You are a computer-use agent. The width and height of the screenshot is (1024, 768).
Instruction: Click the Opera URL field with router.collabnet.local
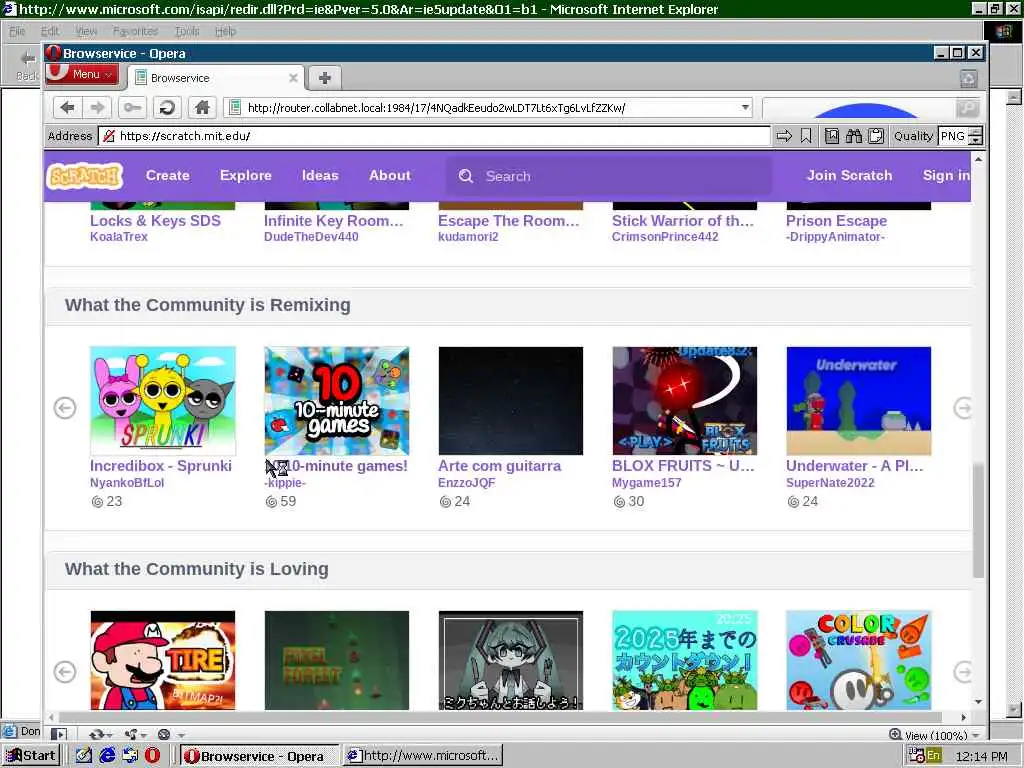pyautogui.click(x=488, y=108)
